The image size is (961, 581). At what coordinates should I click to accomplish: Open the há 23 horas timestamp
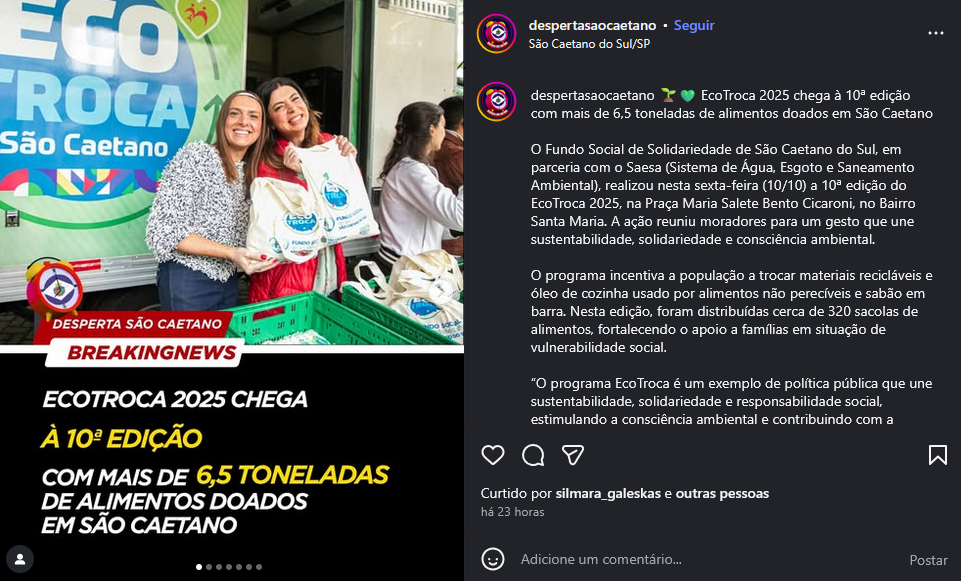click(x=512, y=512)
